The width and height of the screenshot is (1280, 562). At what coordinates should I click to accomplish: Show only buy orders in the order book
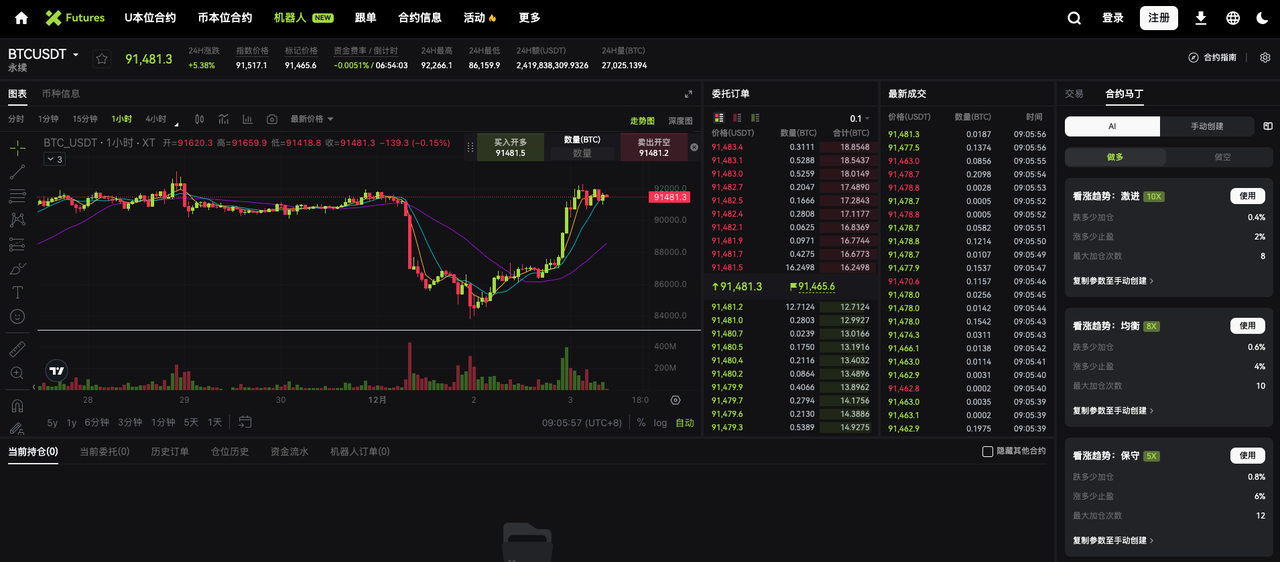coord(757,118)
